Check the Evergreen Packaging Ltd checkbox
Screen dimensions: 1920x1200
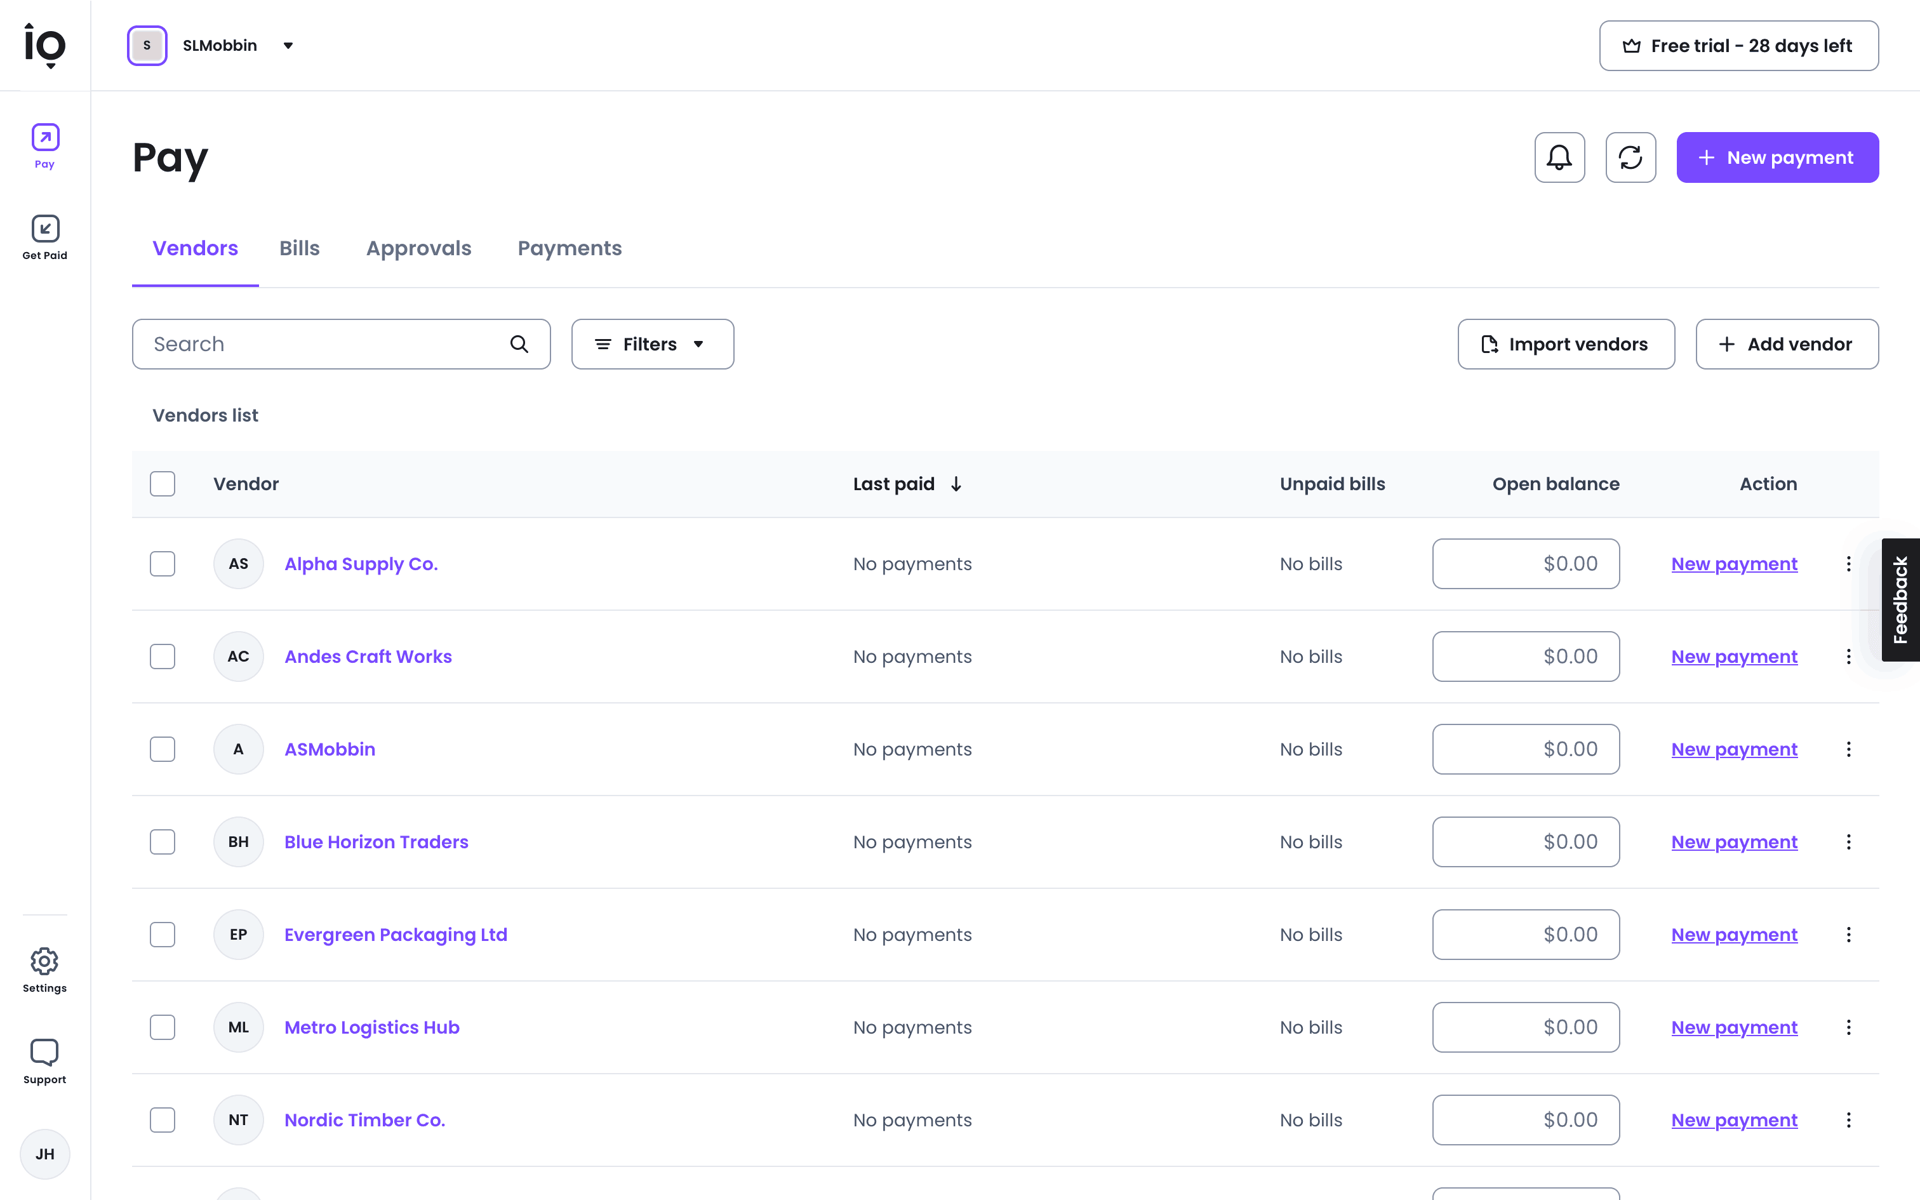tap(162, 935)
